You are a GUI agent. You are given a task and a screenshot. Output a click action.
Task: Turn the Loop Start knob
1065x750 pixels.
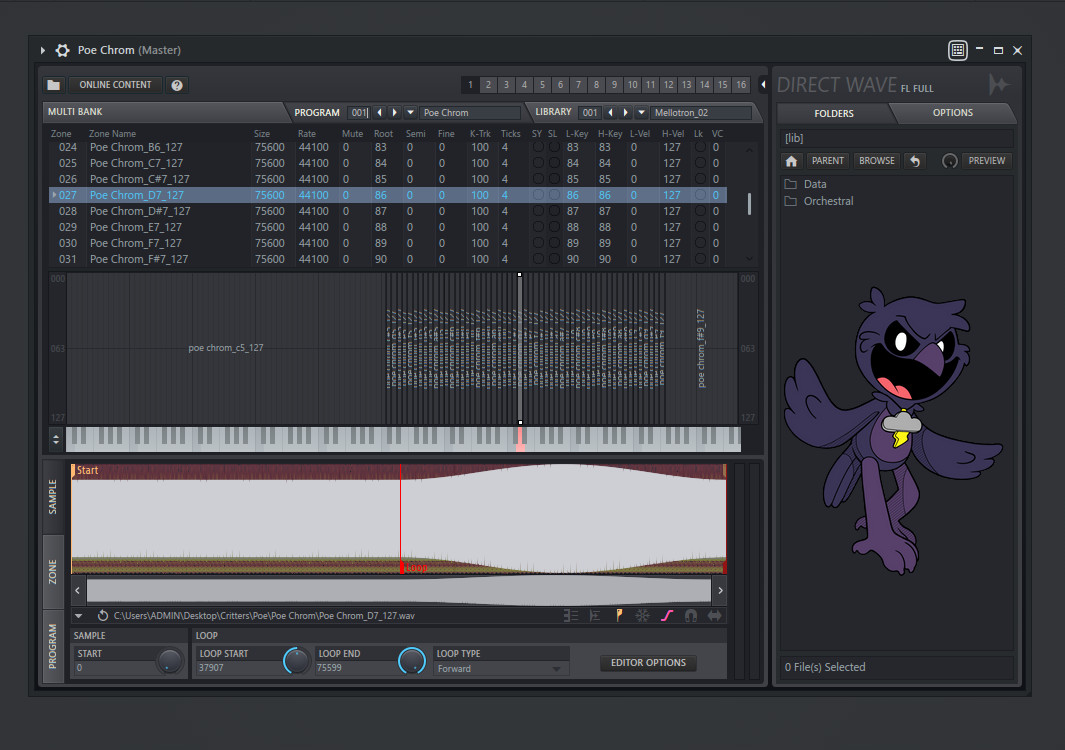[297, 661]
